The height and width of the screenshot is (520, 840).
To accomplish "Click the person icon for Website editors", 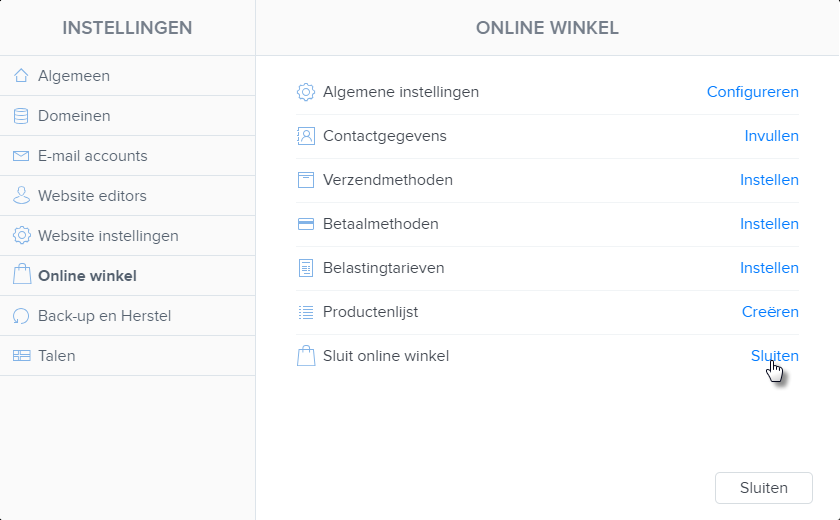I will pyautogui.click(x=21, y=195).
